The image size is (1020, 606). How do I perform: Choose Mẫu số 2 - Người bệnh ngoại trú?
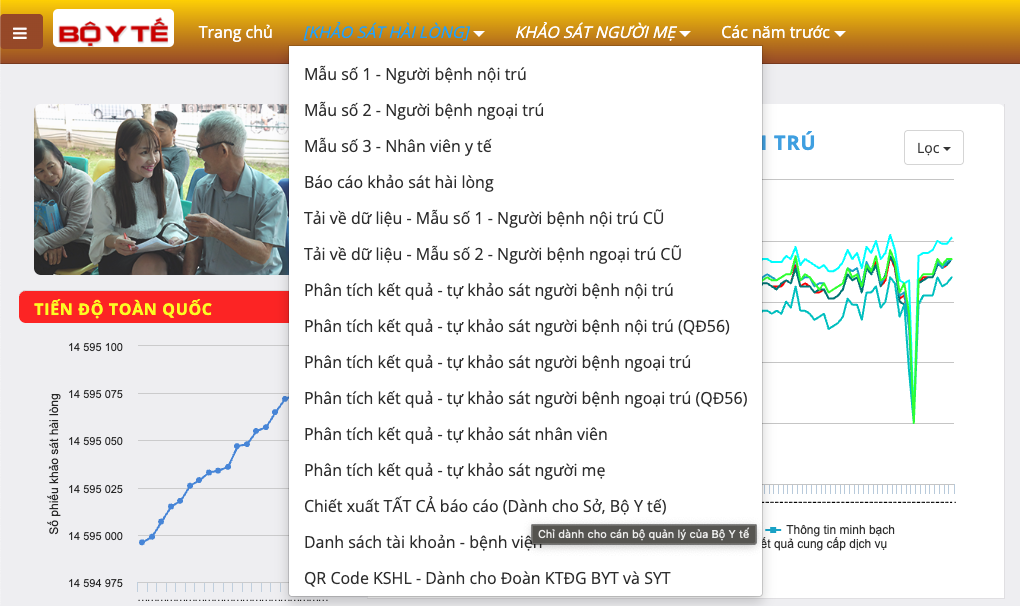(424, 110)
